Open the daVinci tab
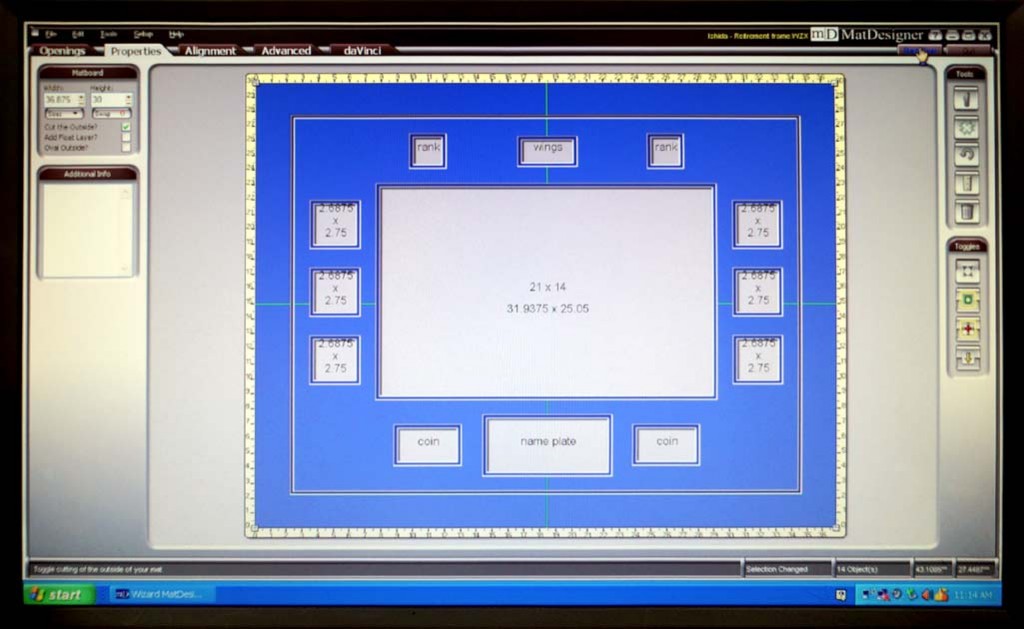Image resolution: width=1024 pixels, height=629 pixels. (x=362, y=50)
